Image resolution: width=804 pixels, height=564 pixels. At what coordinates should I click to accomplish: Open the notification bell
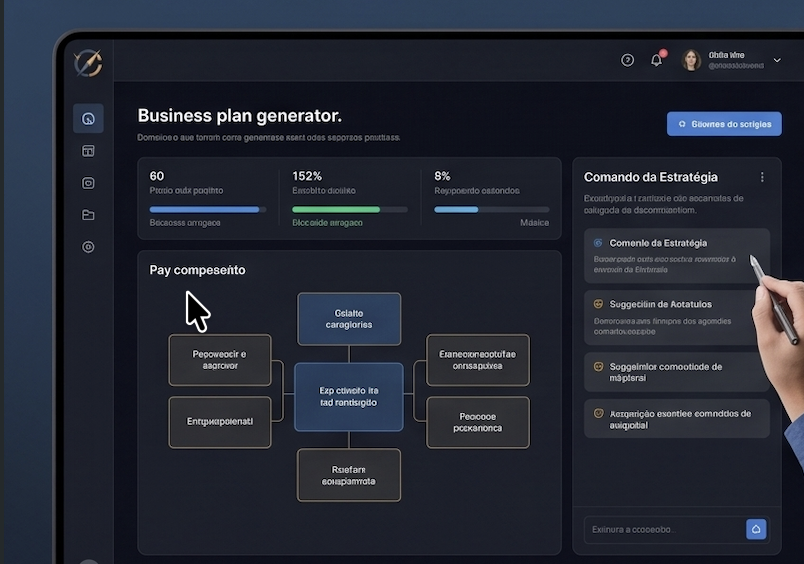(x=657, y=60)
